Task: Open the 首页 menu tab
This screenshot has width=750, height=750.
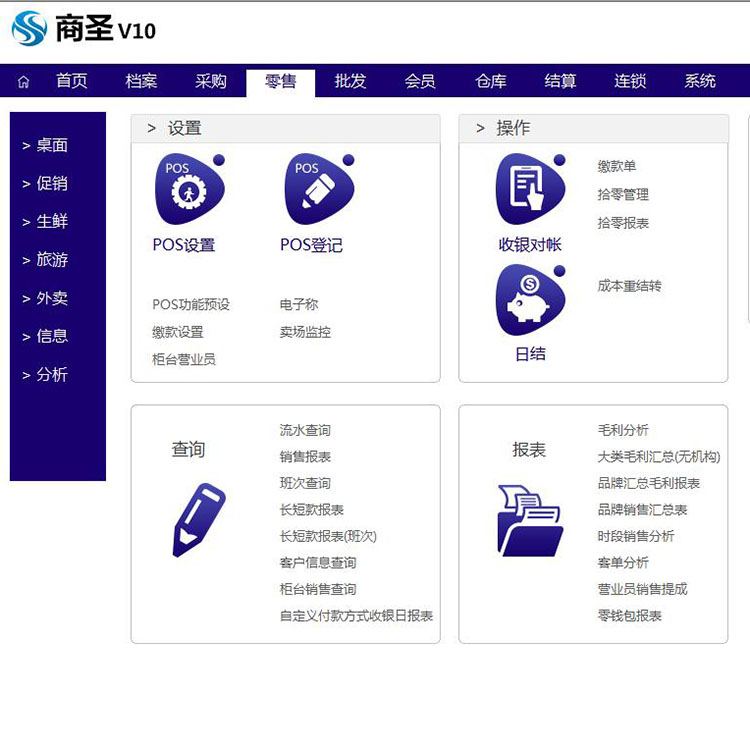Action: [72, 81]
